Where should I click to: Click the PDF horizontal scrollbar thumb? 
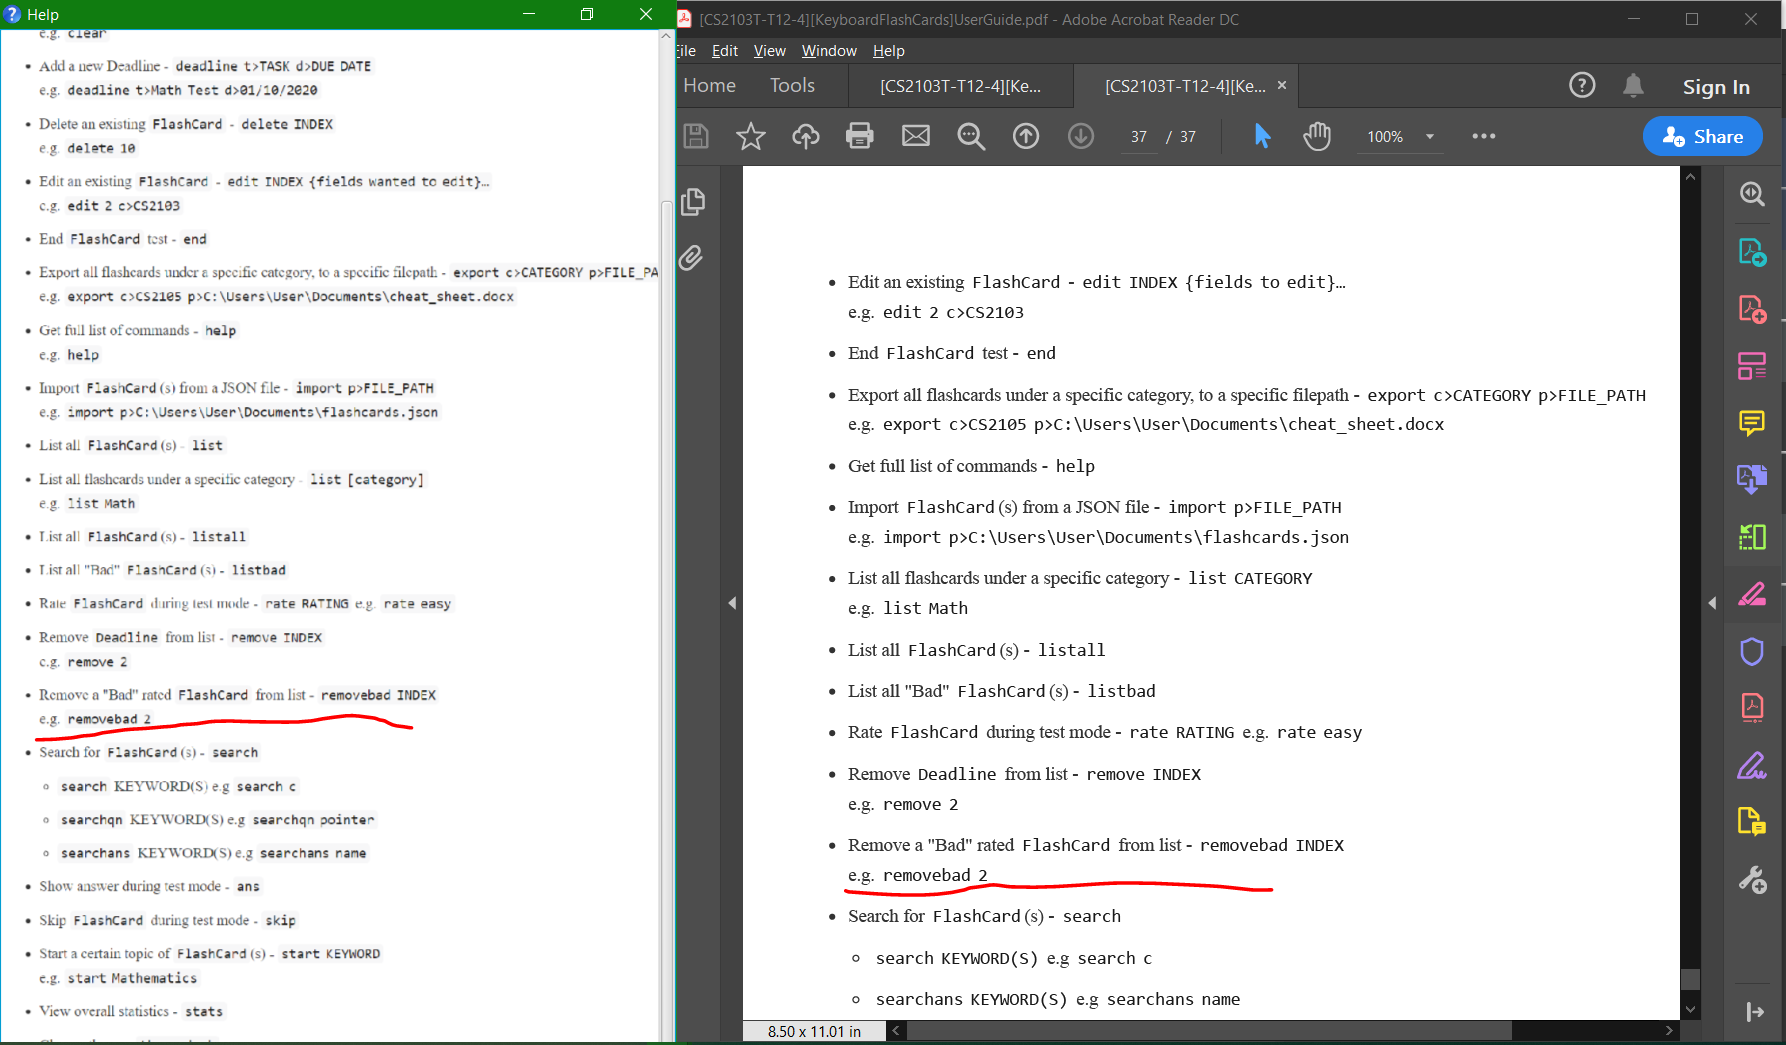pos(1209,1031)
